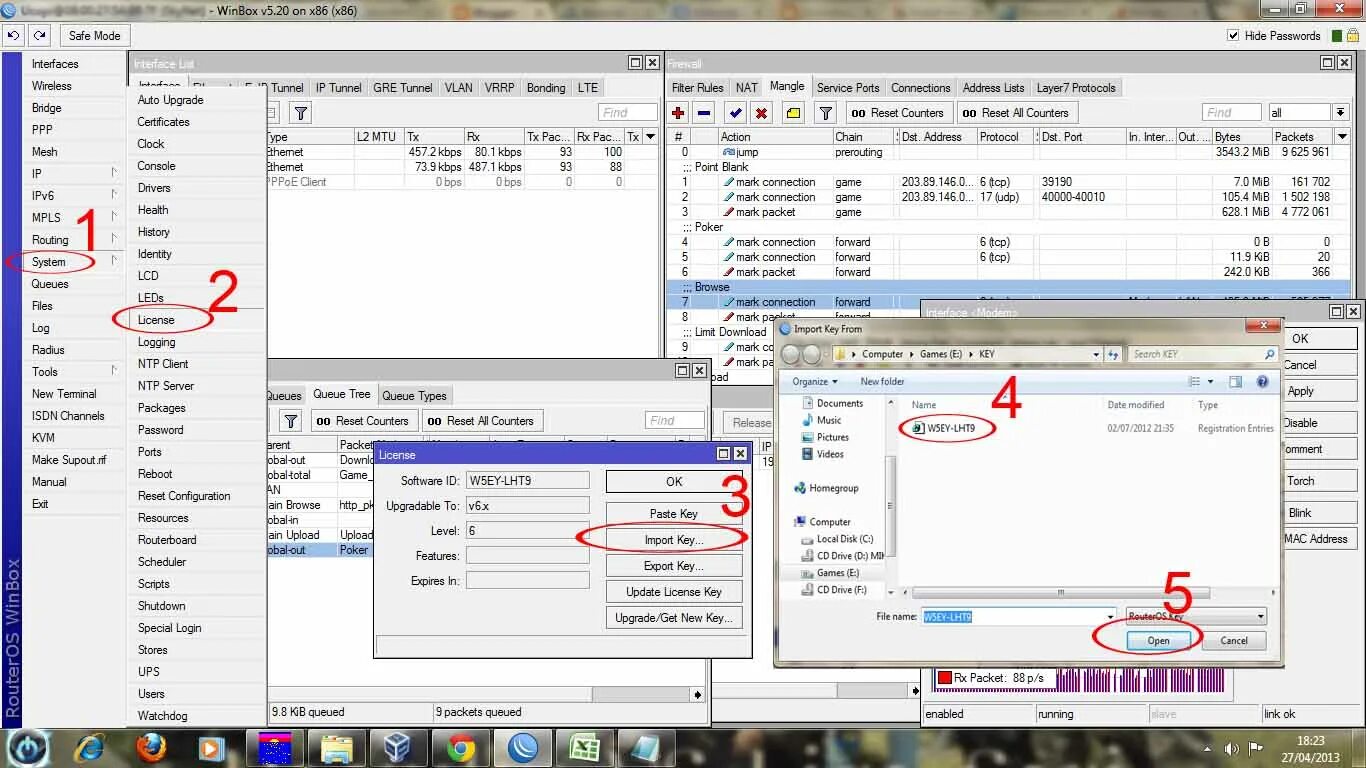
Task: Click the Find field in Firewall window
Action: coord(1230,113)
